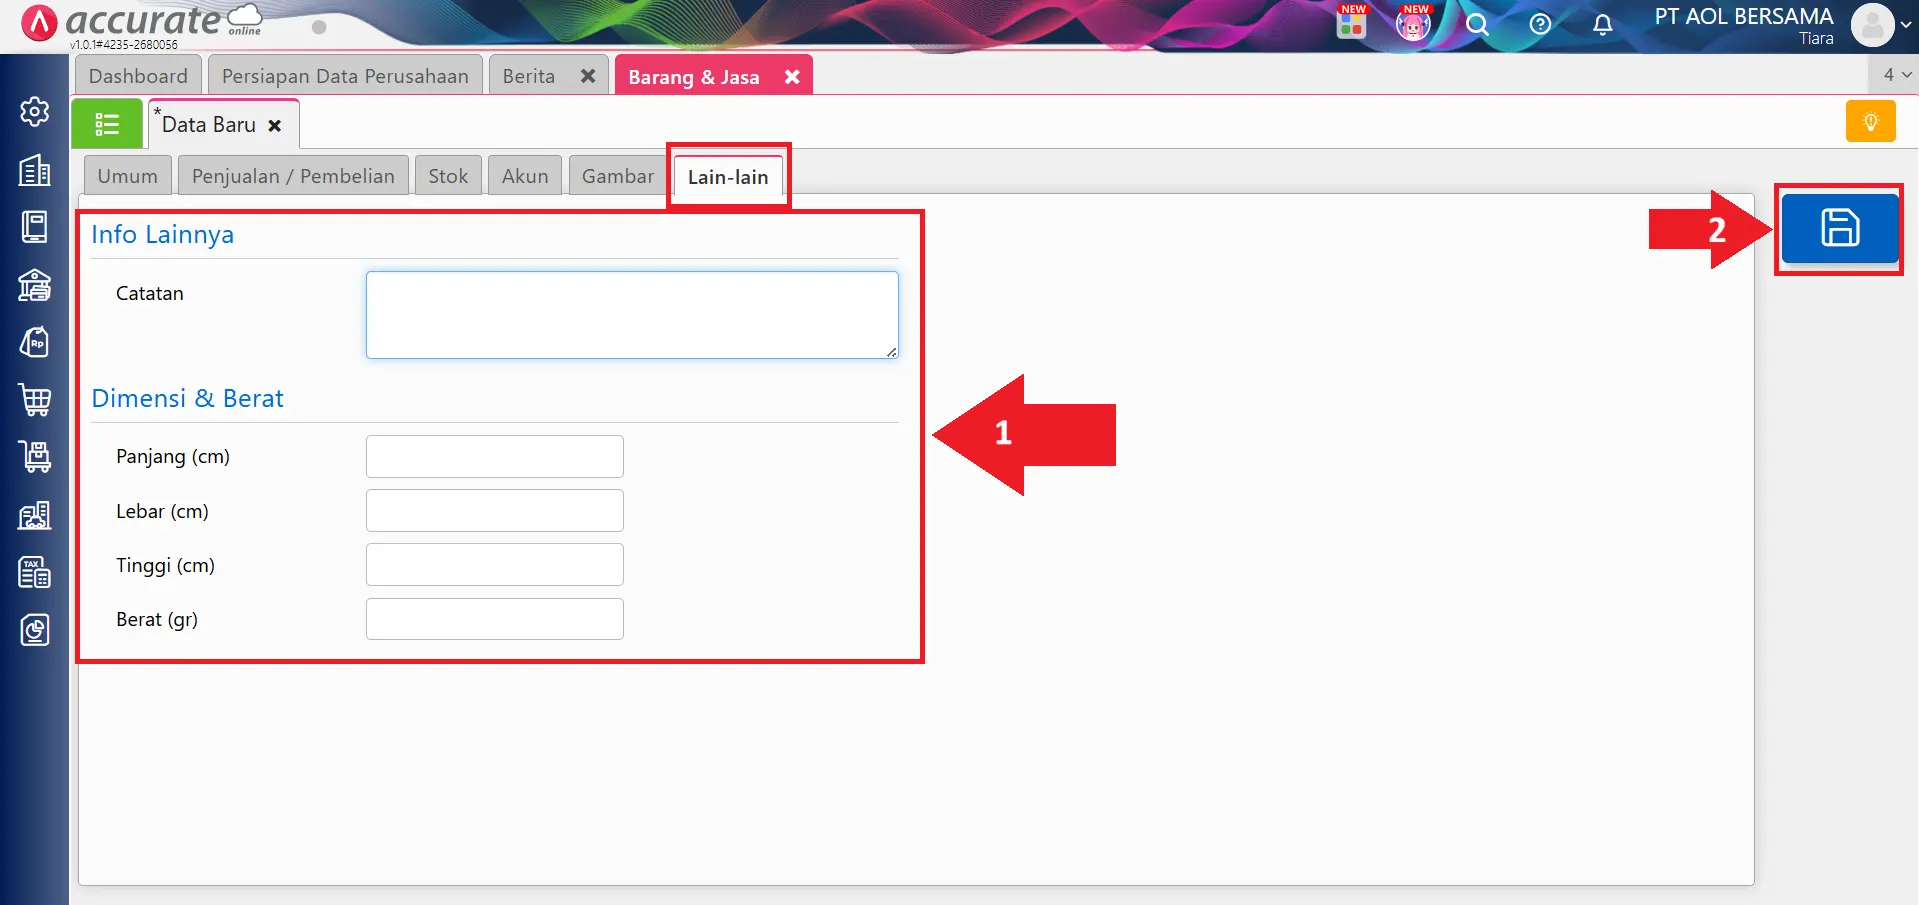The width and height of the screenshot is (1919, 905).
Task: Open the cash and bank icon
Action: pyautogui.click(x=35, y=285)
